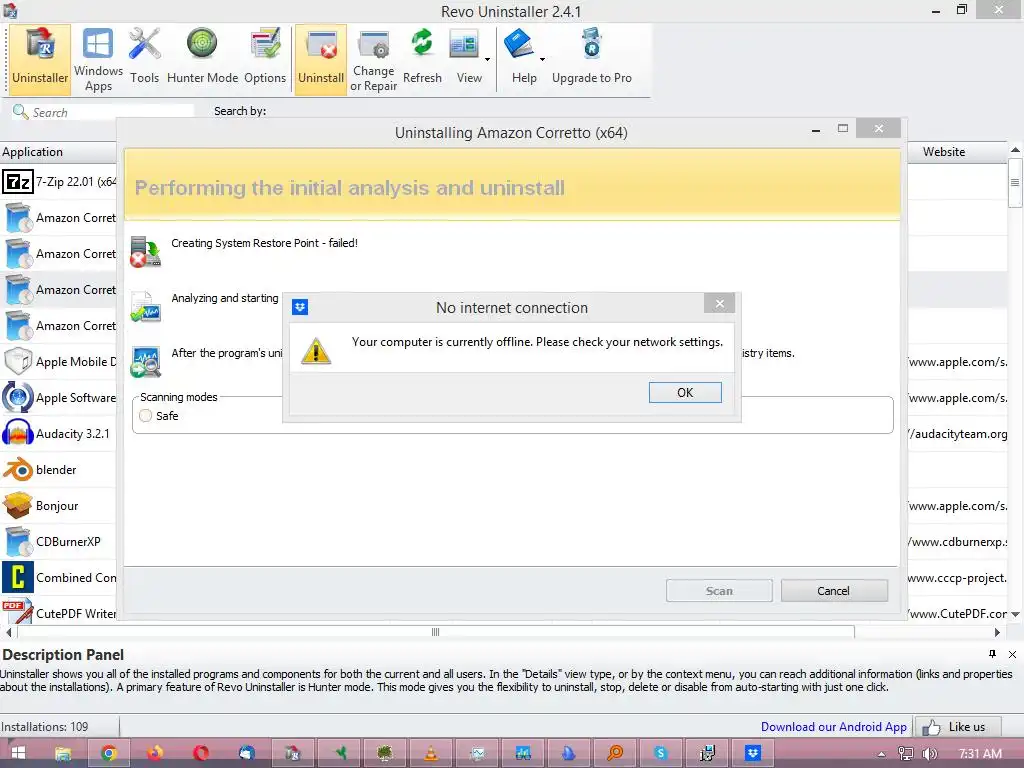Screen dimensions: 1024x768
Task: Expand the Help dropdown arrow
Action: (x=542, y=59)
